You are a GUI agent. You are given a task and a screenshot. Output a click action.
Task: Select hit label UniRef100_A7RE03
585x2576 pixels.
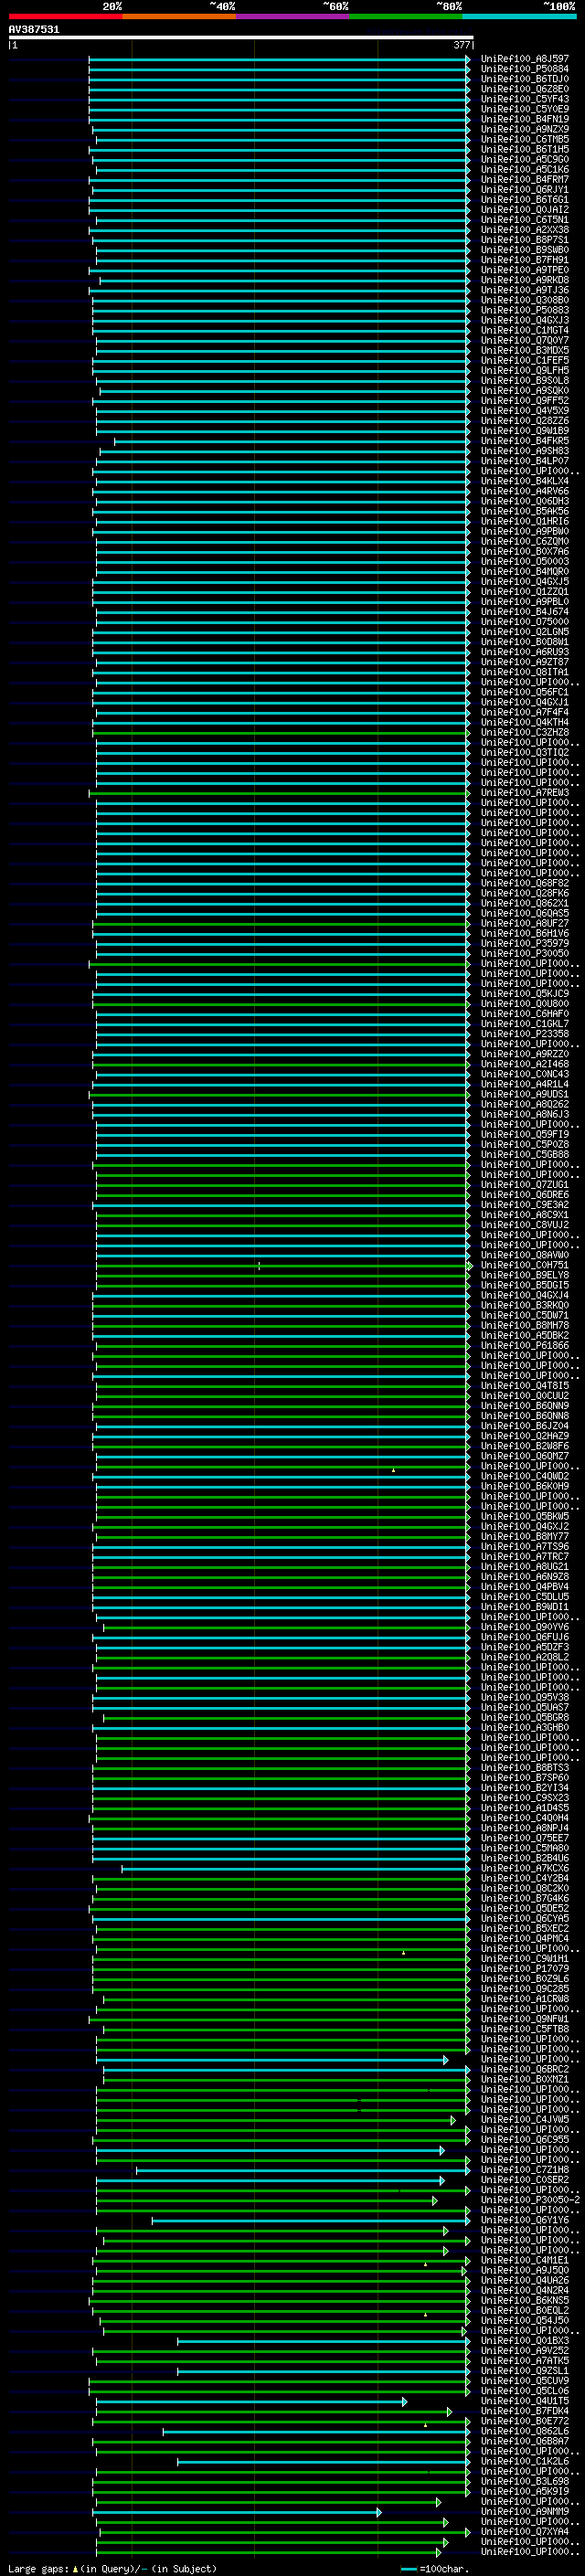click(x=525, y=793)
